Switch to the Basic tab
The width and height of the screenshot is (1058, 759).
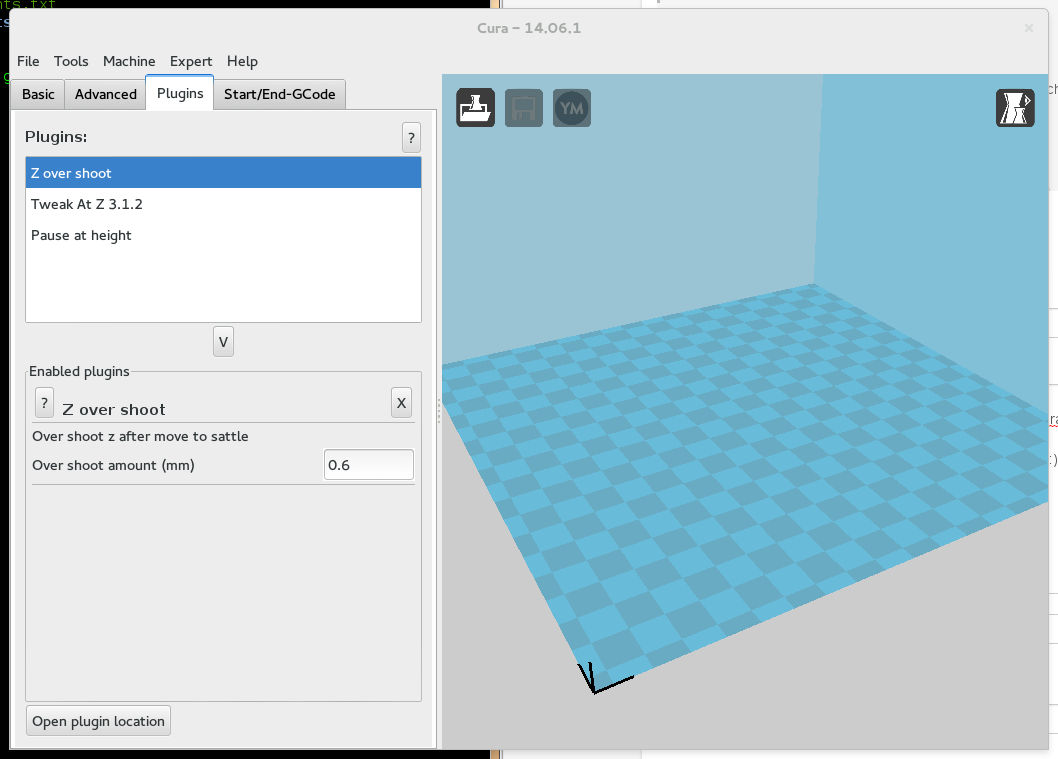38,94
